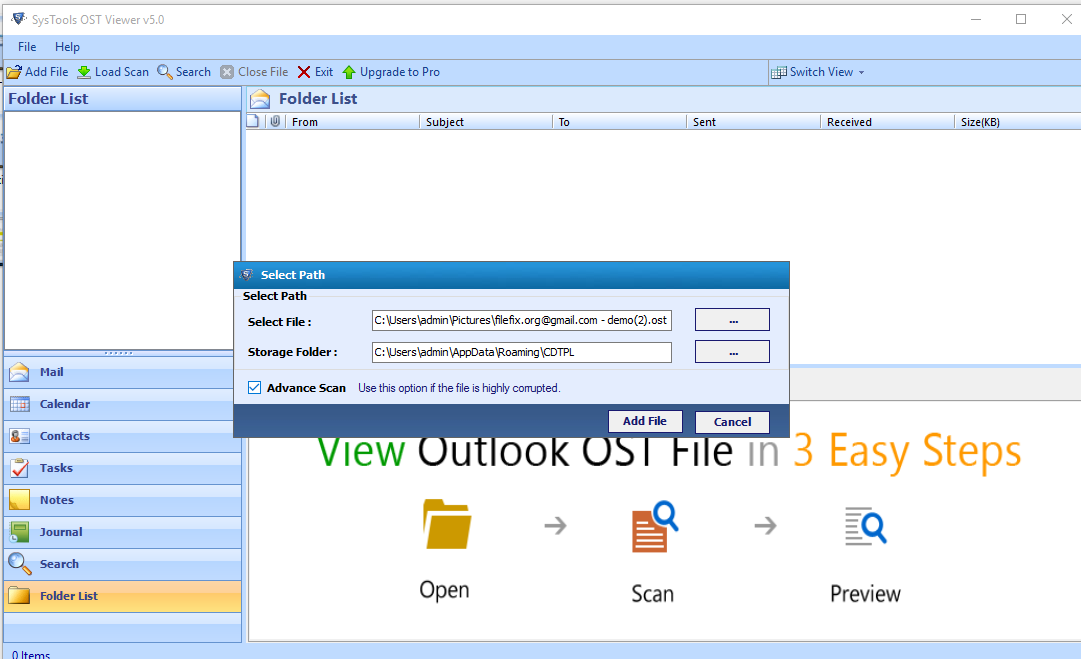
Task: Click the Contacts card icon in sidebar
Action: click(x=19, y=436)
